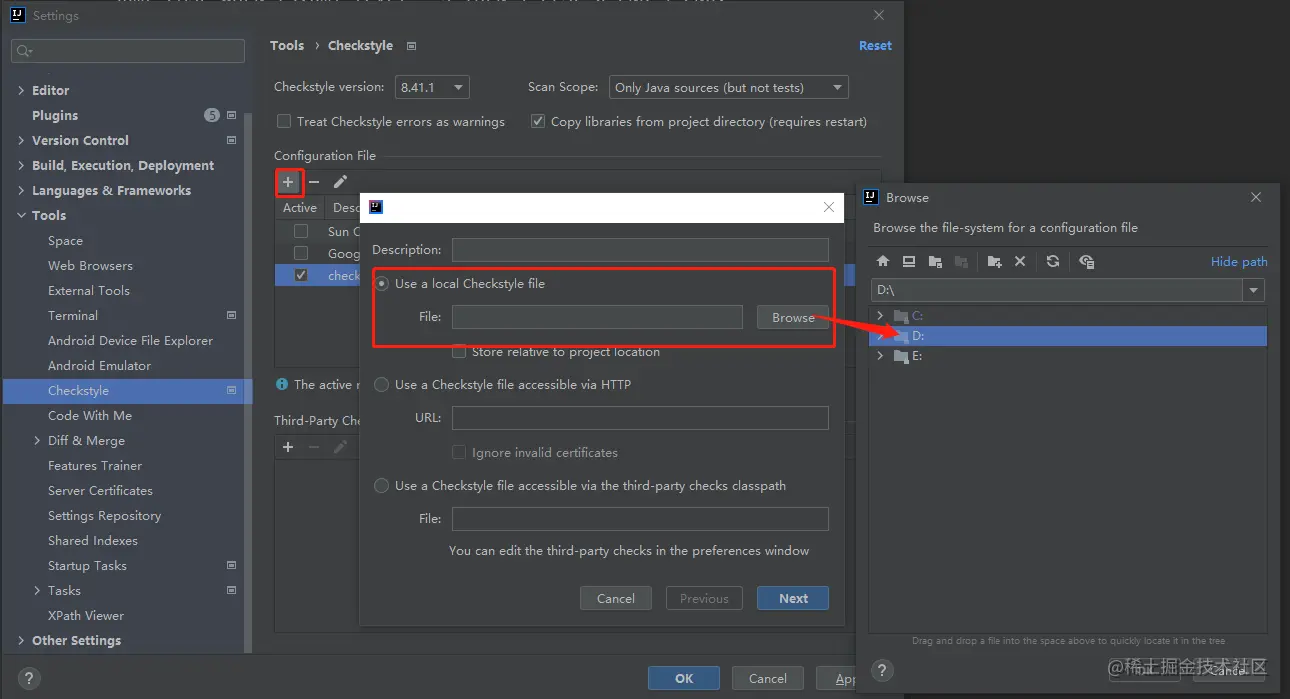Click project-level icon beside Checkstyle breadcrumb
1290x699 pixels.
click(411, 46)
